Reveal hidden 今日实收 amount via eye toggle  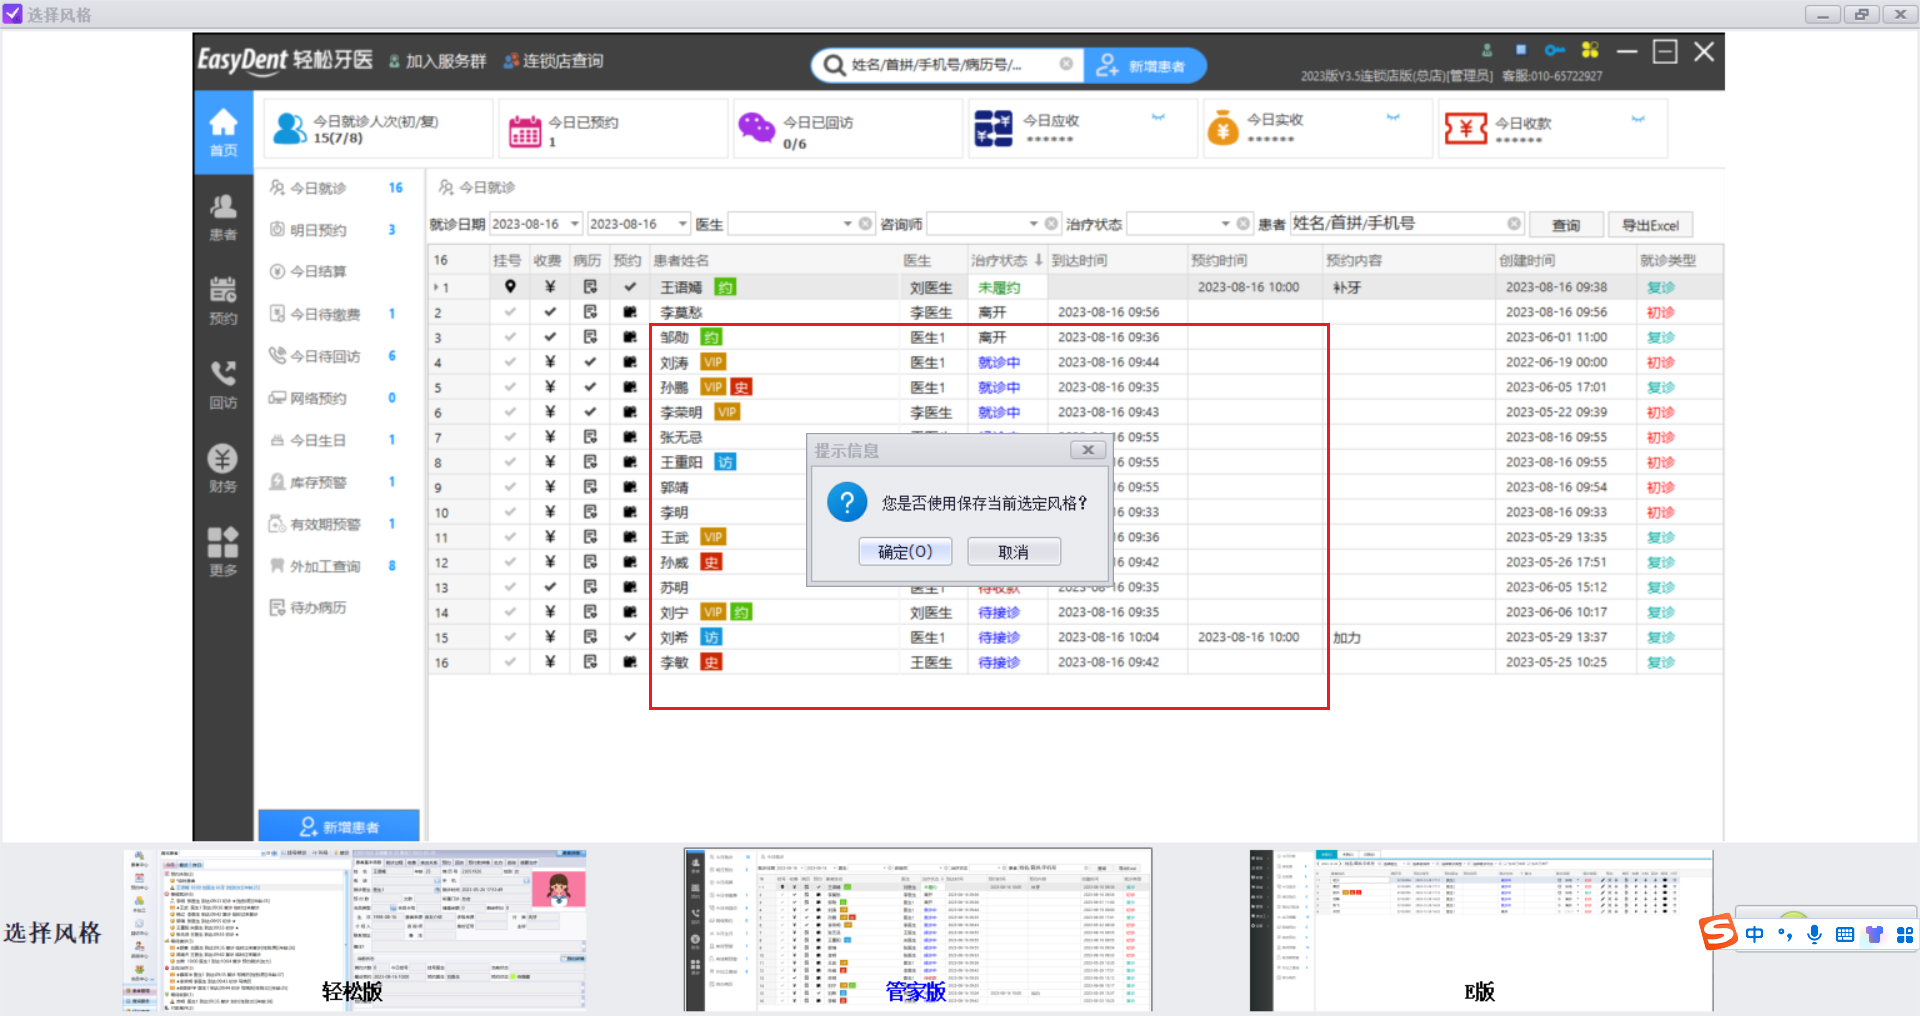[x=1393, y=118]
